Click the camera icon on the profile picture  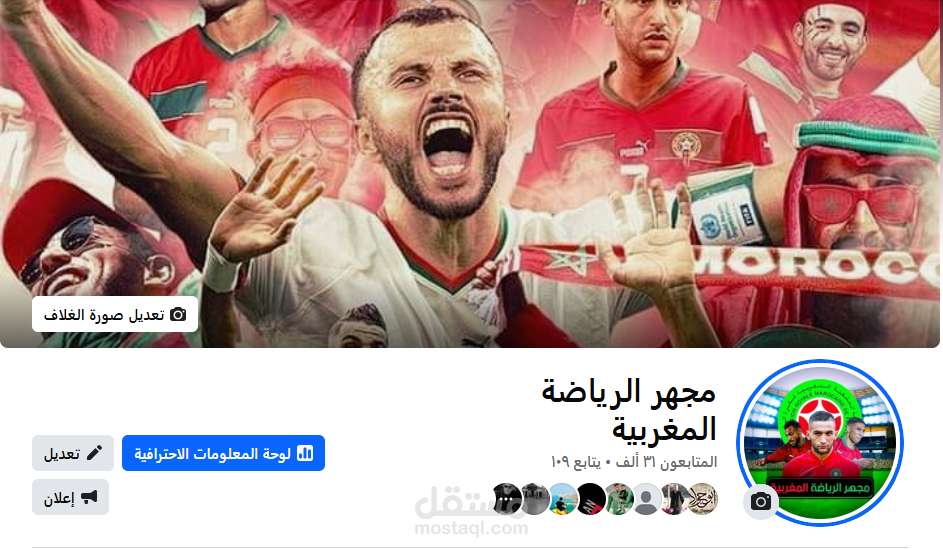click(x=761, y=501)
